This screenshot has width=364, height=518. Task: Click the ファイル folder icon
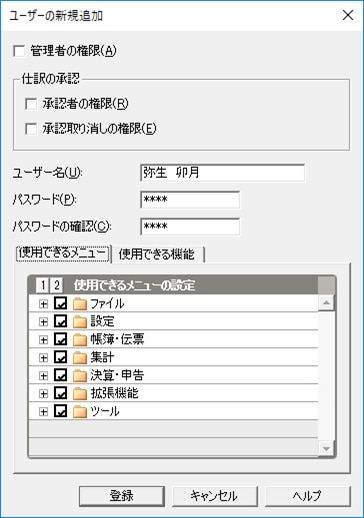80,304
